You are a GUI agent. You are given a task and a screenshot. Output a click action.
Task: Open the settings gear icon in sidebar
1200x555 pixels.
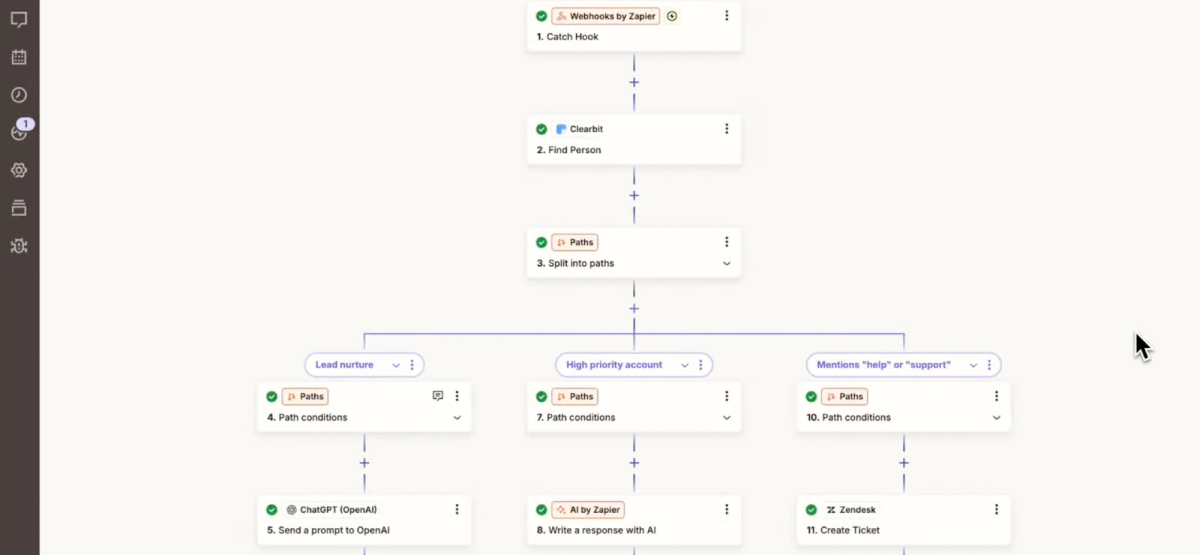pyautogui.click(x=19, y=170)
